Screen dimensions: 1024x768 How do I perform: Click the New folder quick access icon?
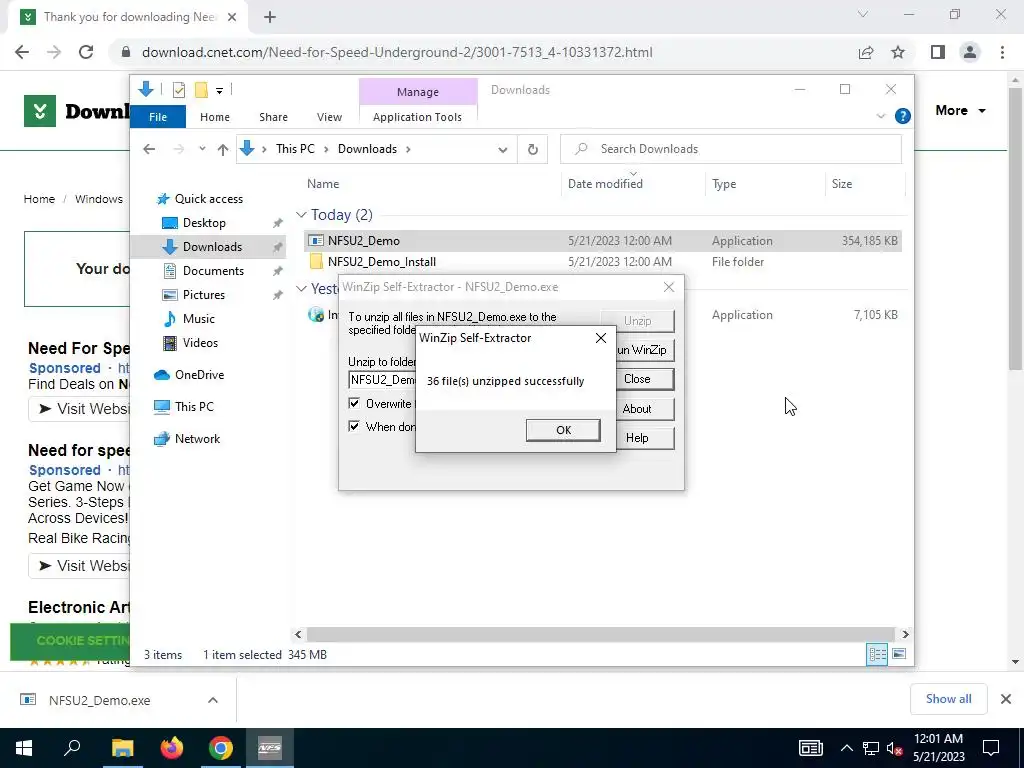tap(201, 90)
